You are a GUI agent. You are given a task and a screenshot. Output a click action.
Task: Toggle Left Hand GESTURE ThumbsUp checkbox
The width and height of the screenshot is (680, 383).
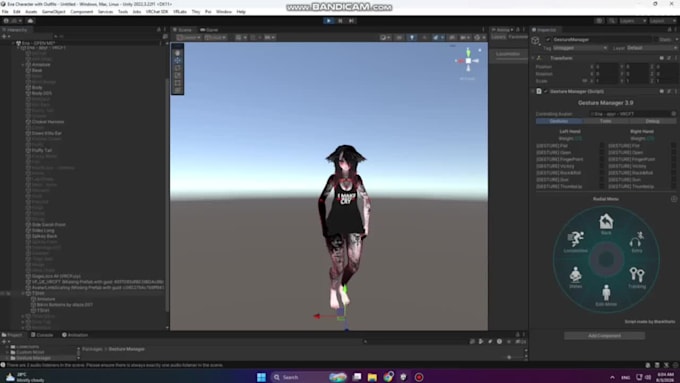point(602,186)
